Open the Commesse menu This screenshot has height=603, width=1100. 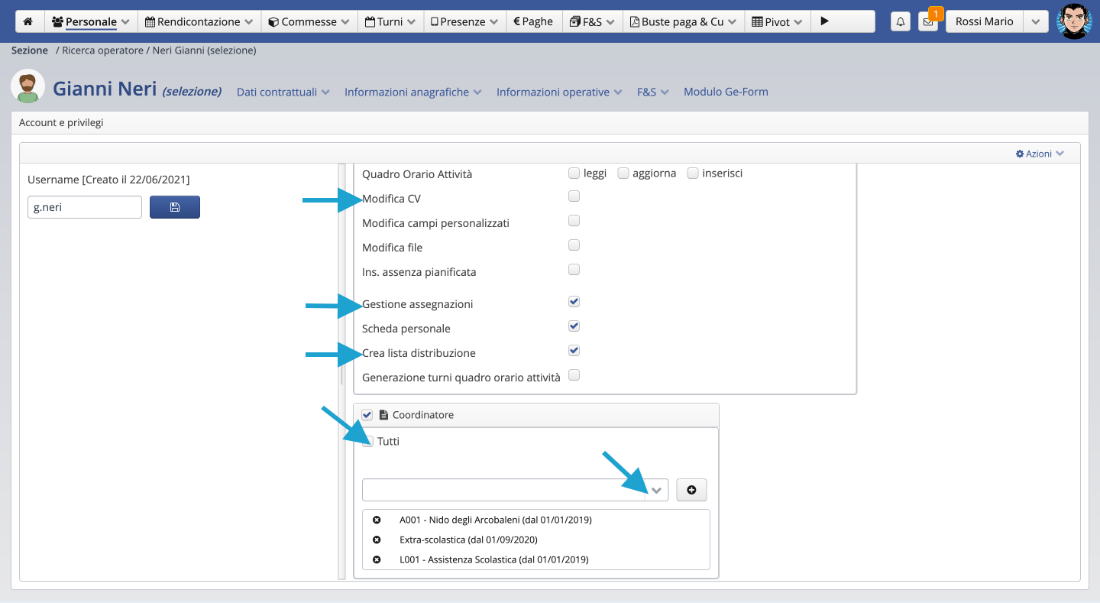[309, 21]
